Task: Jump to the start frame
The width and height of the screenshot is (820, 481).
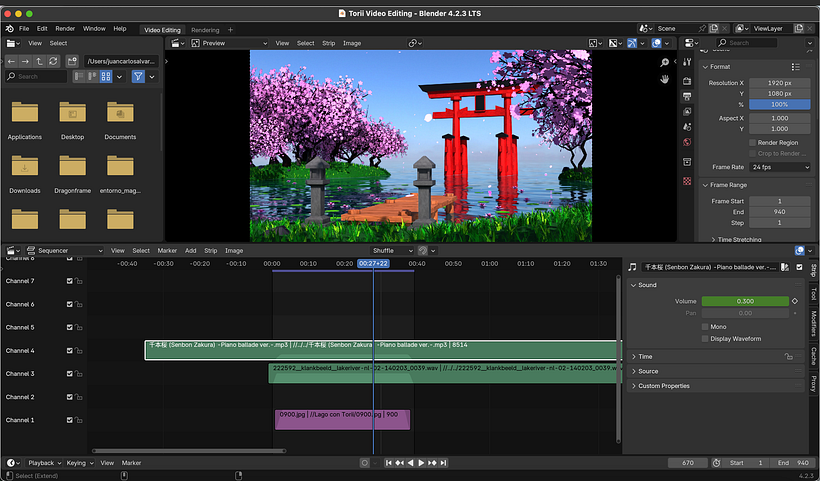Action: coord(389,463)
